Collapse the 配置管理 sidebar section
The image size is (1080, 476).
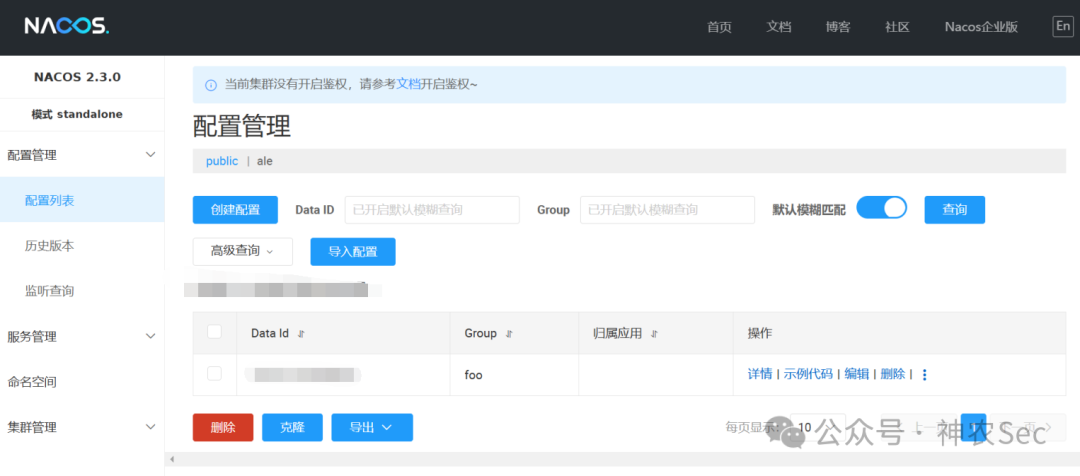[x=82, y=155]
